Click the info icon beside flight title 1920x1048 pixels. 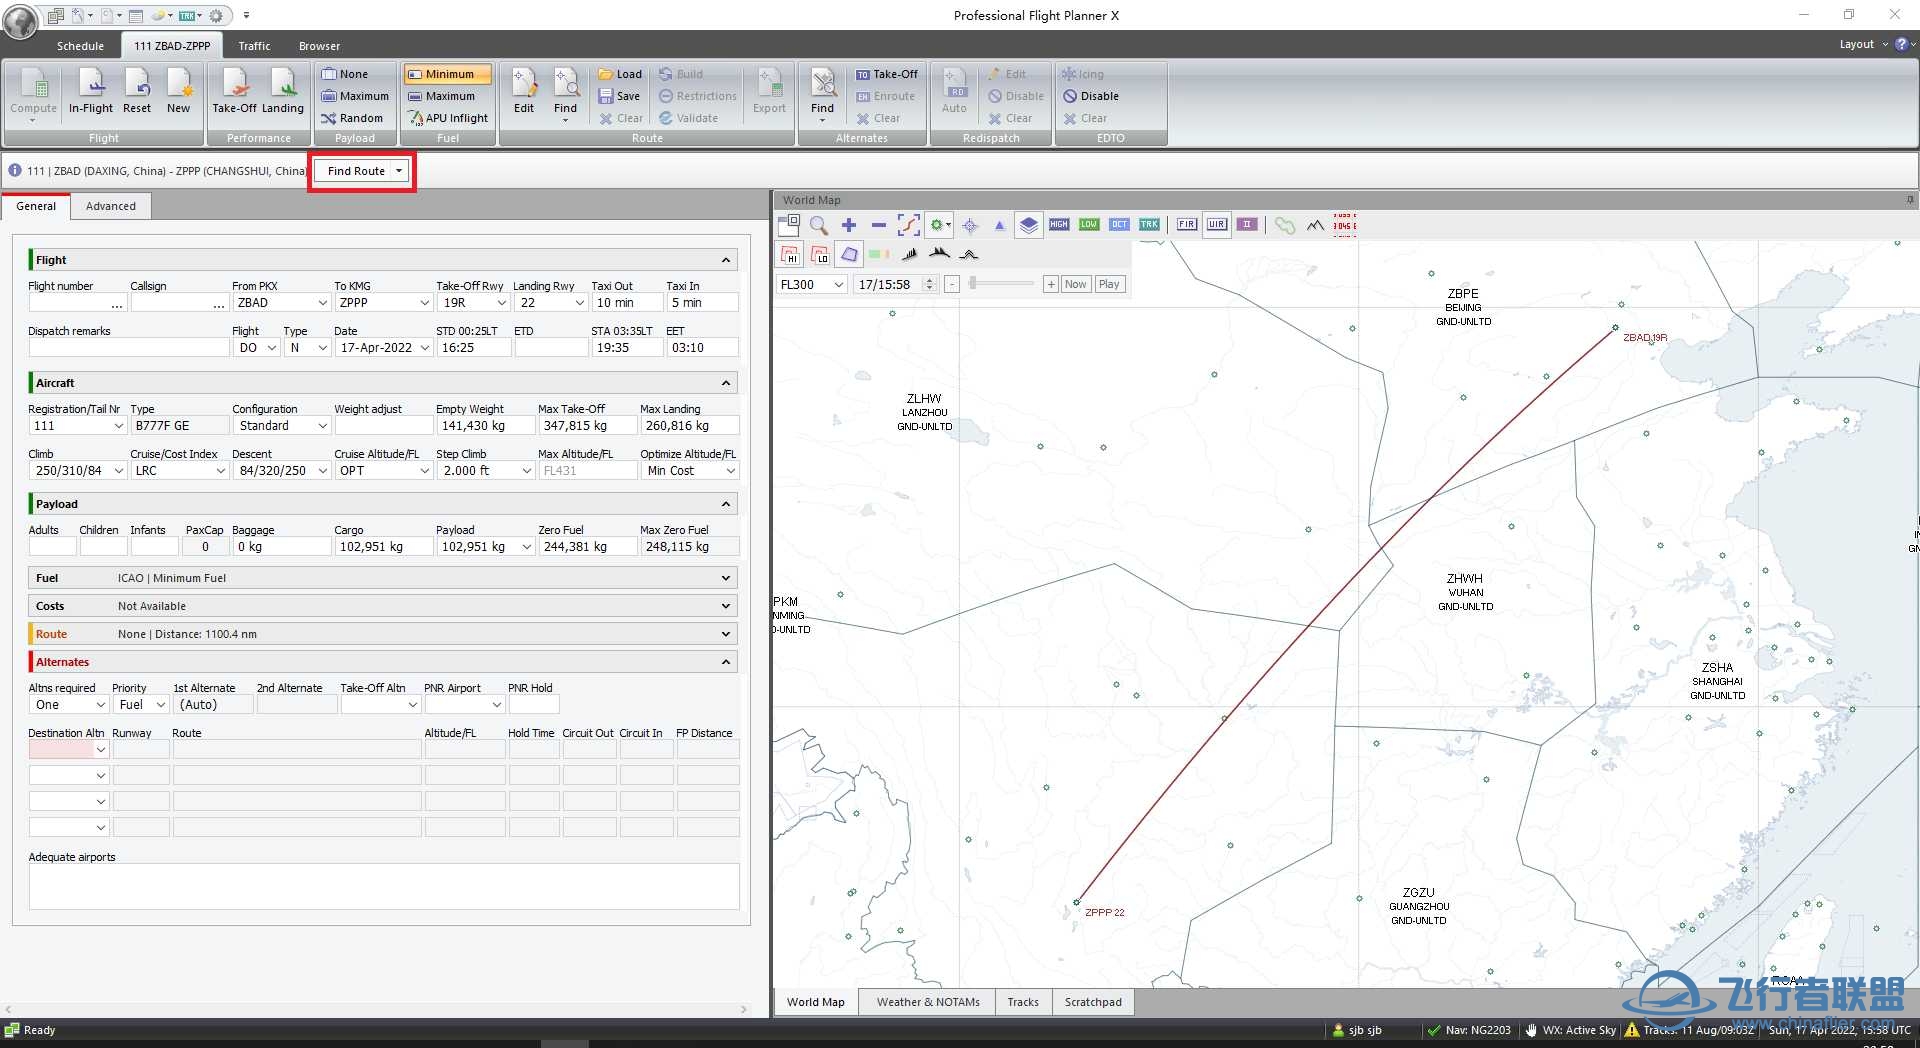pos(15,170)
